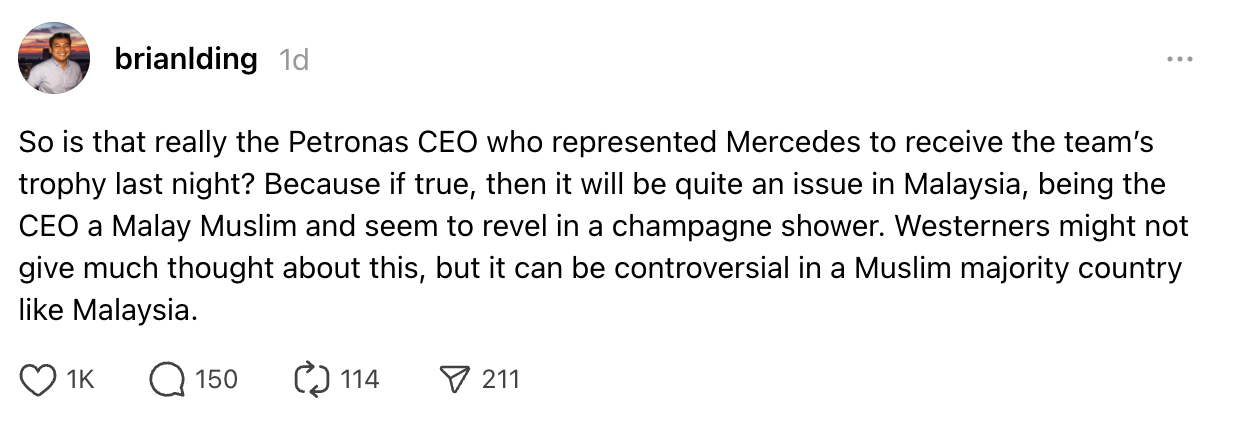1234x422 pixels.
Task: Open the three-dot more options menu
Action: pyautogui.click(x=1180, y=60)
